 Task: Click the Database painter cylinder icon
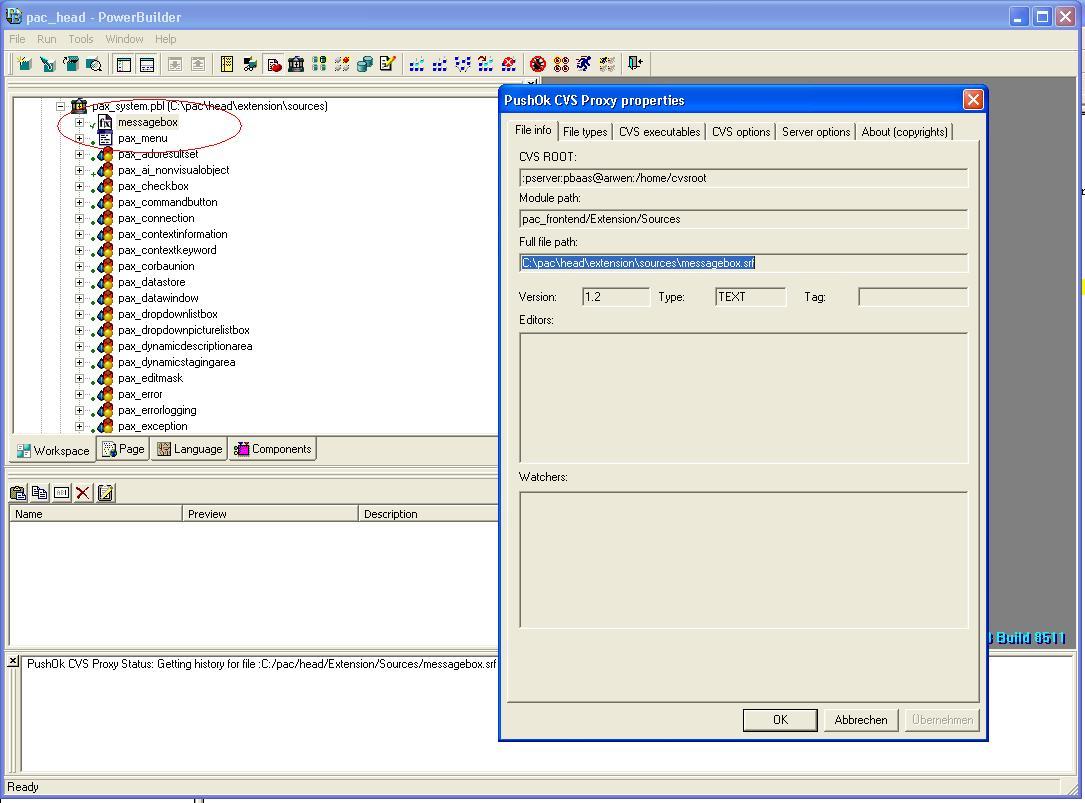click(365, 64)
